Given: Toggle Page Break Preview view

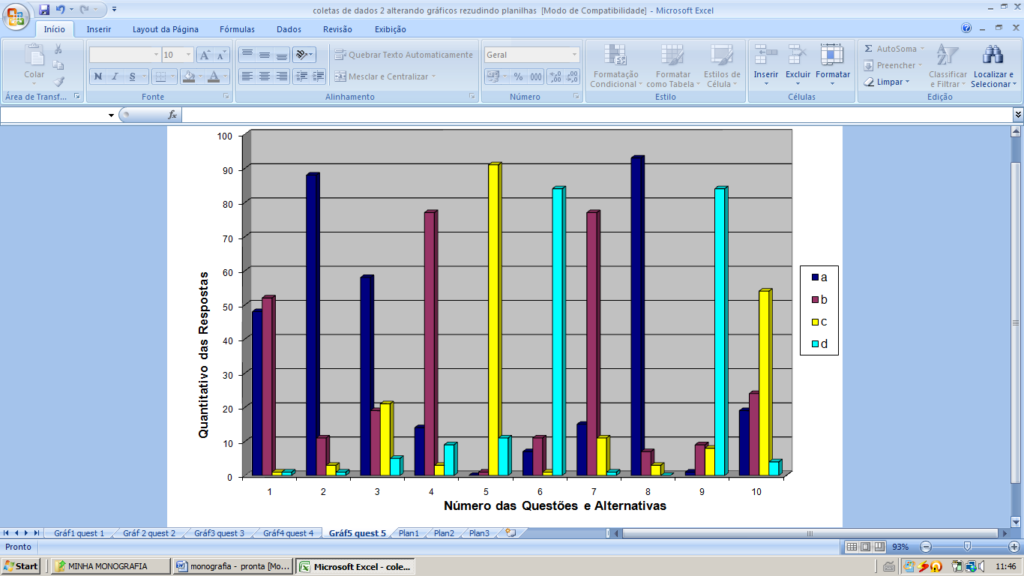Looking at the screenshot, I should [x=881, y=547].
